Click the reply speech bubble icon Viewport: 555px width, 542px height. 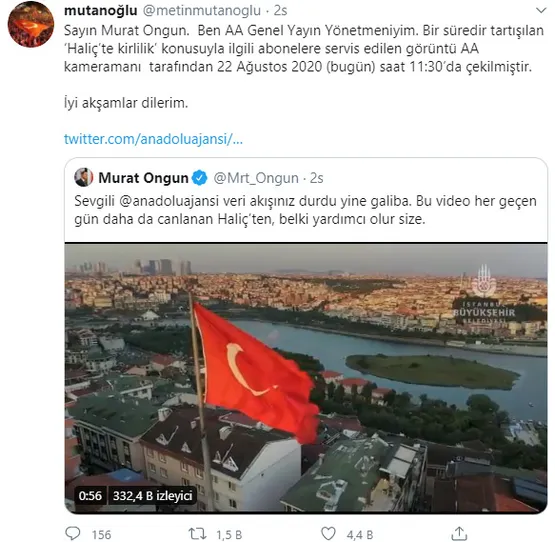pyautogui.click(x=73, y=533)
